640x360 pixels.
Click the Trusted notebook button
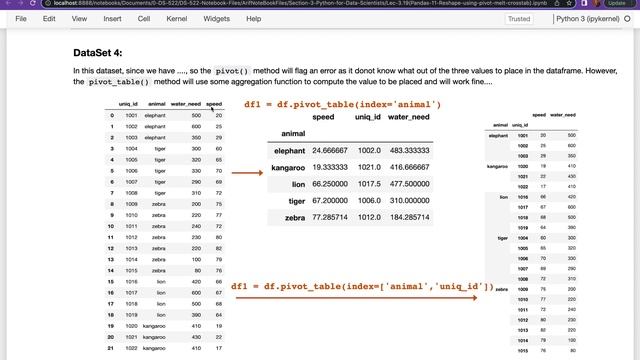pyautogui.click(x=519, y=19)
